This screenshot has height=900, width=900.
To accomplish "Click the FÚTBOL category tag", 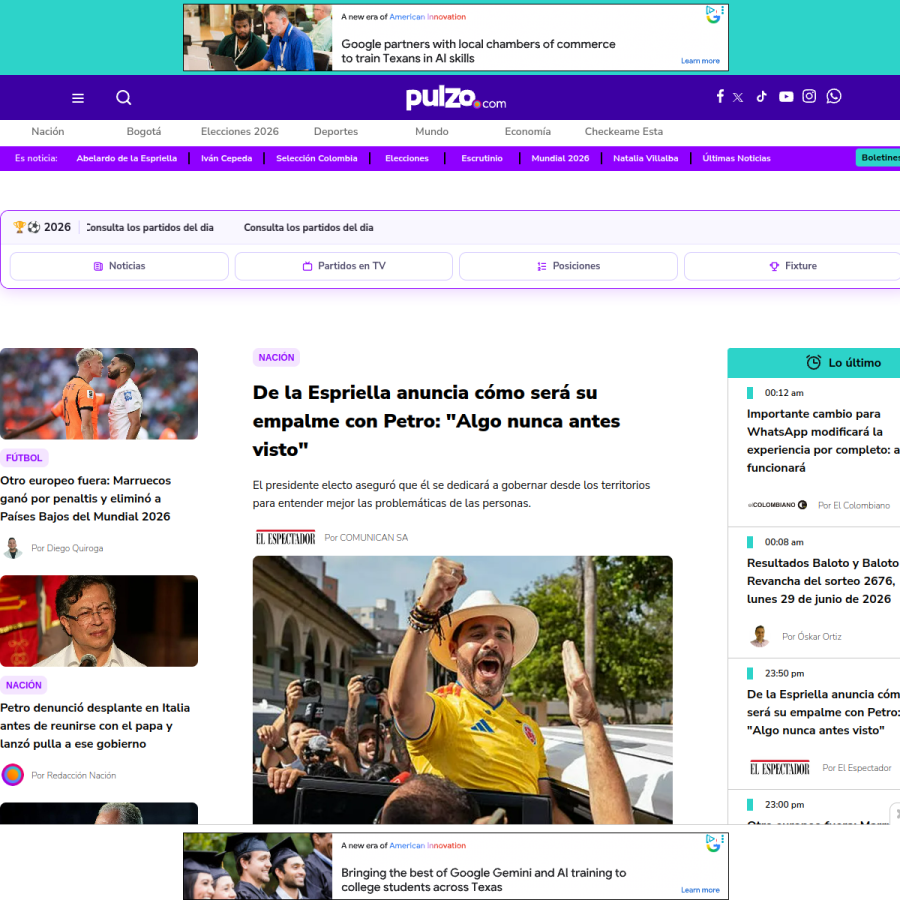I will click(24, 457).
